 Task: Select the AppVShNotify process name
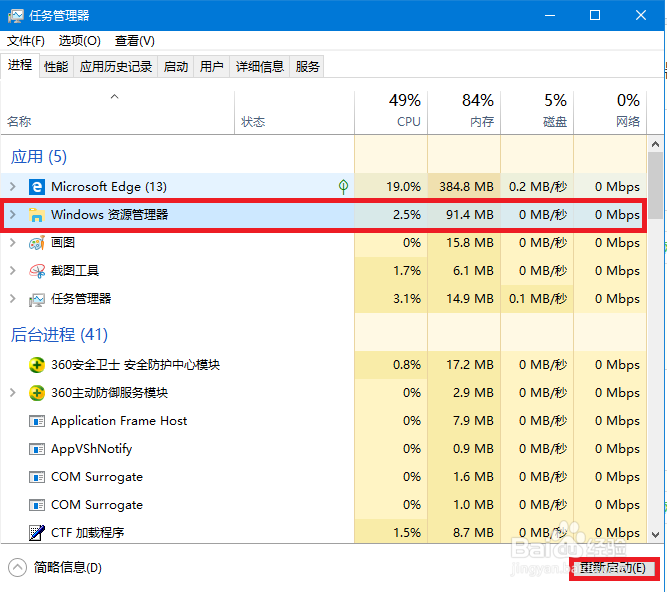[x=91, y=449]
